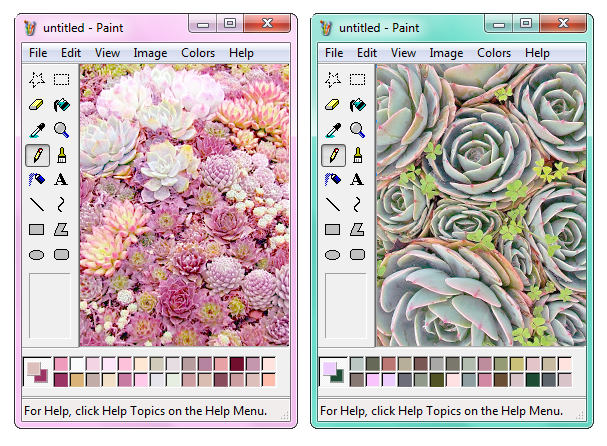
Task: Open Help menu in teal Paint window
Action: pyautogui.click(x=537, y=53)
